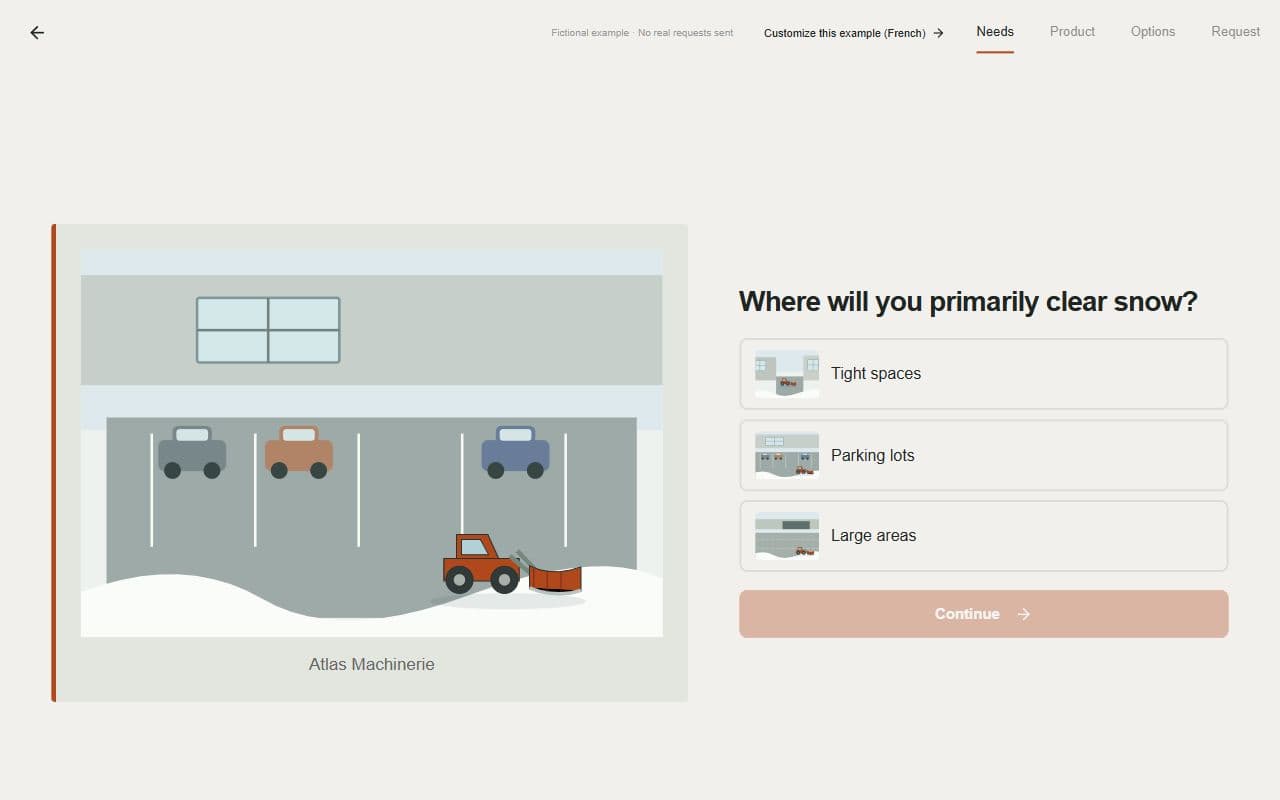
Task: Click the arrow icon beside Customize this example
Action: click(938, 33)
